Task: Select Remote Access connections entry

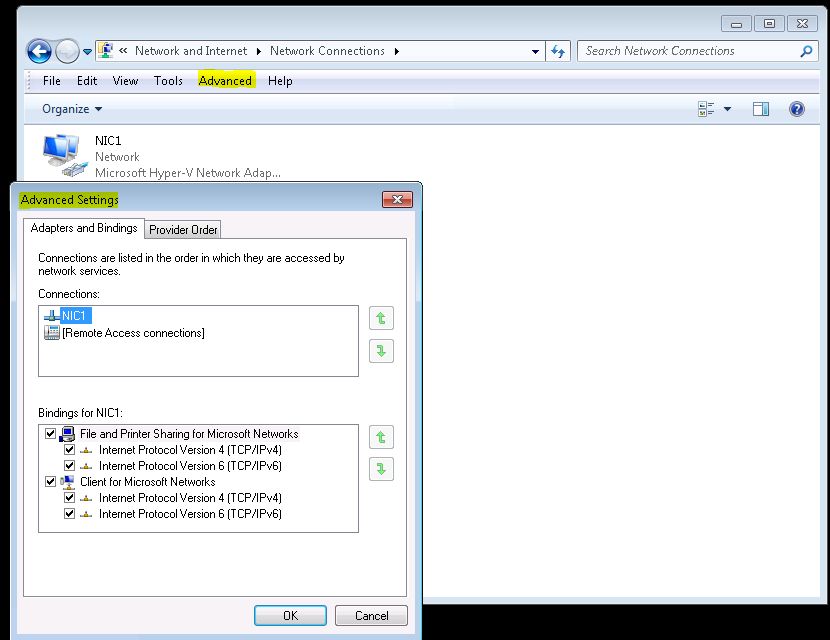Action: point(133,333)
